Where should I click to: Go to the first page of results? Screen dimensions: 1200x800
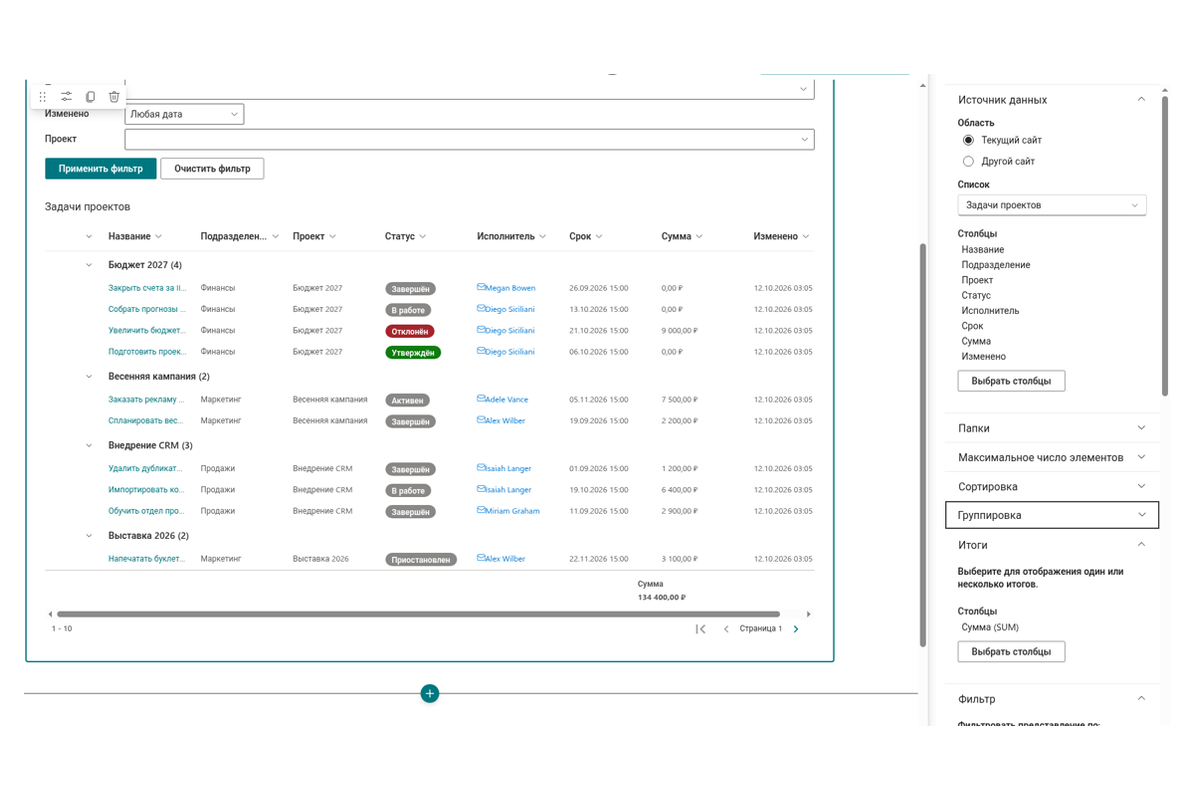[x=701, y=629]
